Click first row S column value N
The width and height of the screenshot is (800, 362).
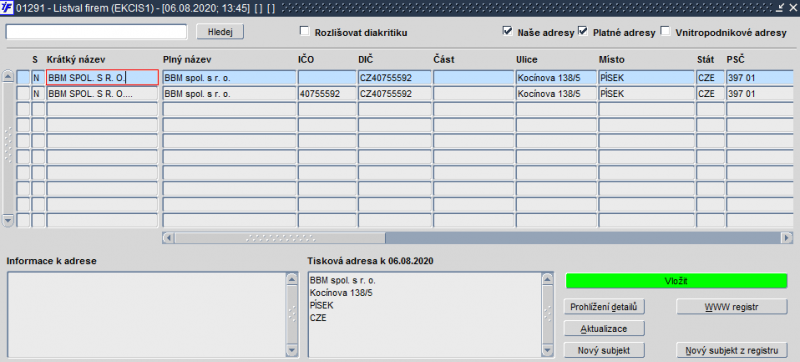coord(38,78)
